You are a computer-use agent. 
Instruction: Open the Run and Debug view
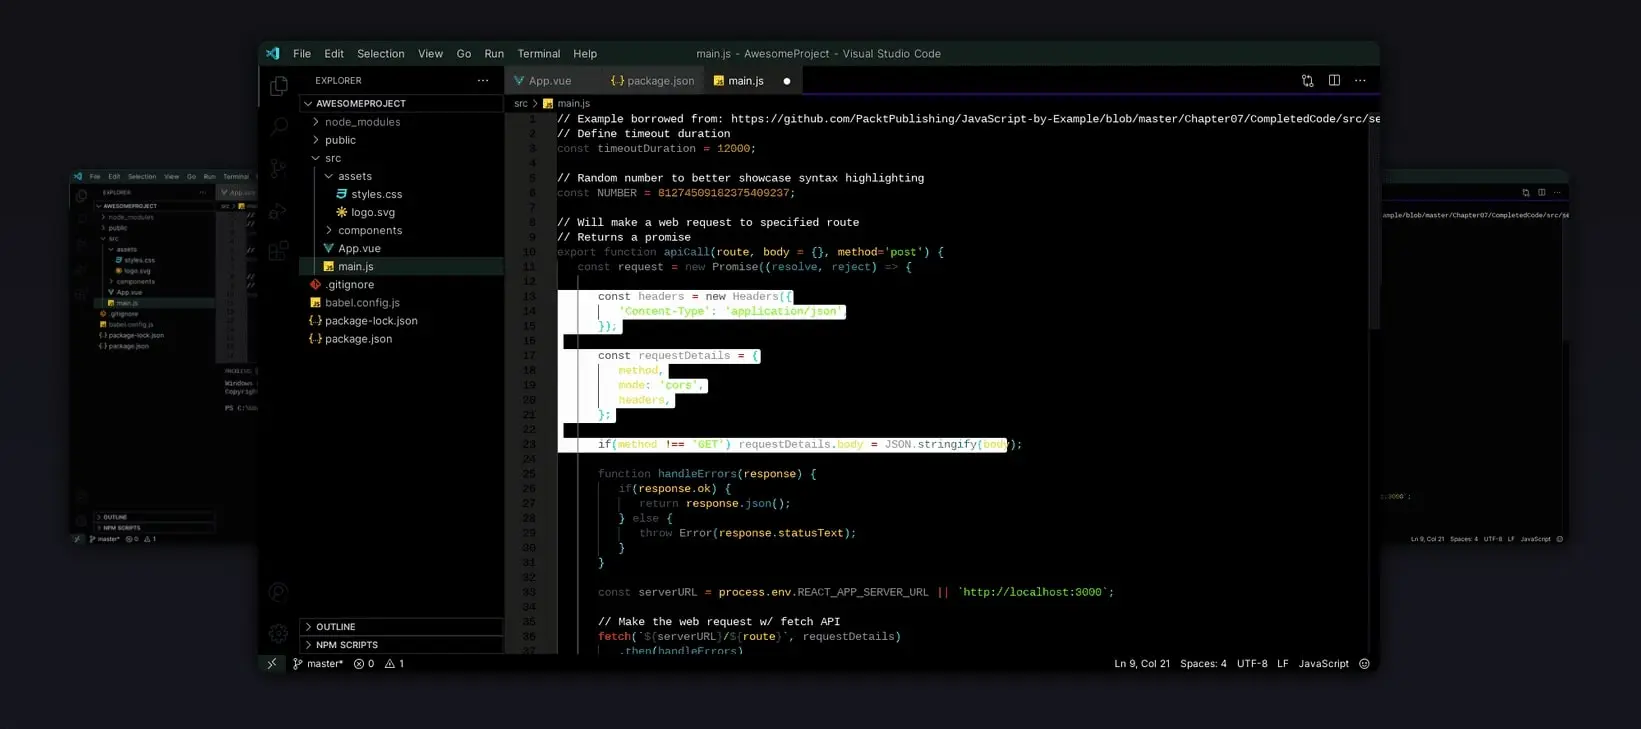click(x=279, y=210)
